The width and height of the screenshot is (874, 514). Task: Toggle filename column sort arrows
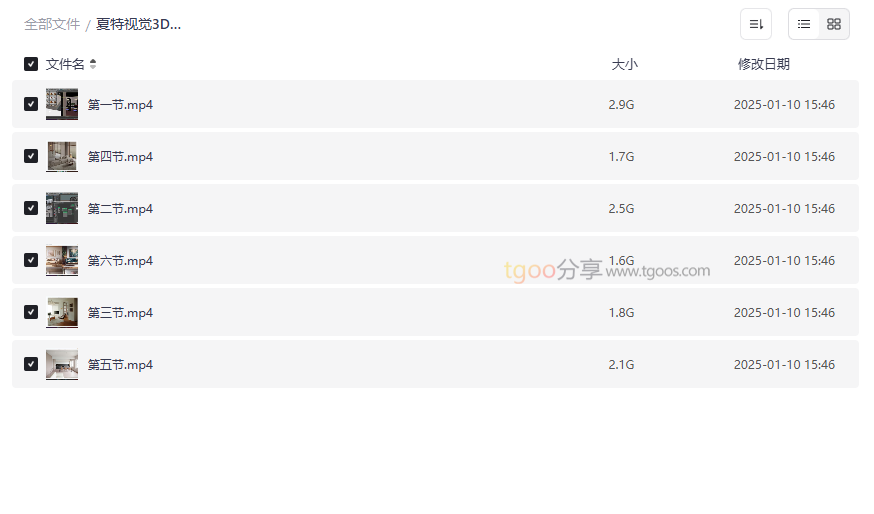click(93, 64)
